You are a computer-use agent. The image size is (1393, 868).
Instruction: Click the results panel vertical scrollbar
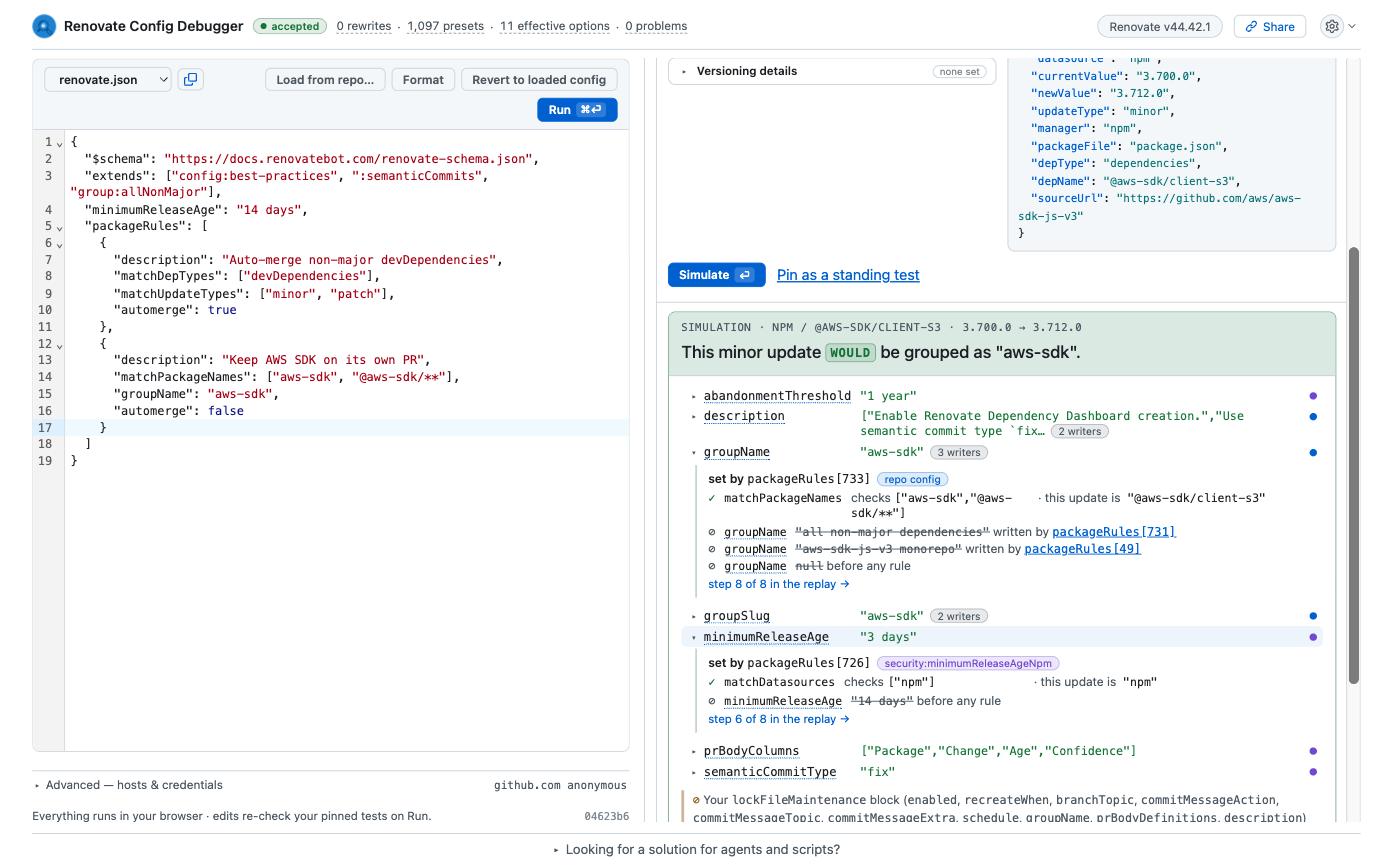1353,465
